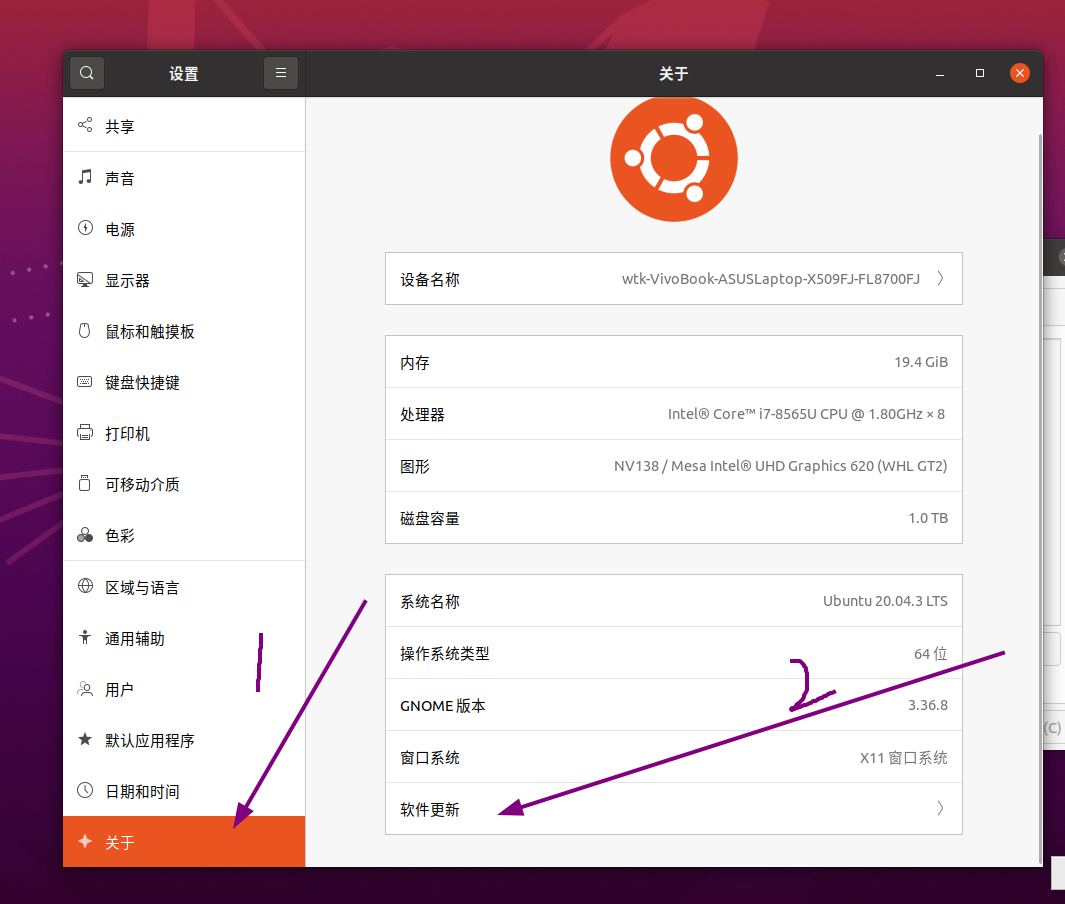The width and height of the screenshot is (1065, 904).
Task: Click the 窗口系统 label
Action: pyautogui.click(x=430, y=758)
